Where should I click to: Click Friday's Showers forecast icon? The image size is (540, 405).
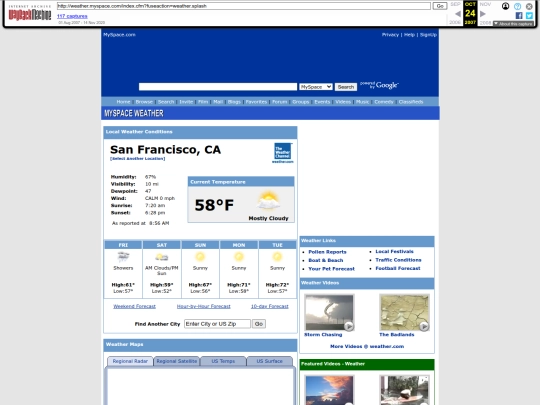(x=123, y=257)
